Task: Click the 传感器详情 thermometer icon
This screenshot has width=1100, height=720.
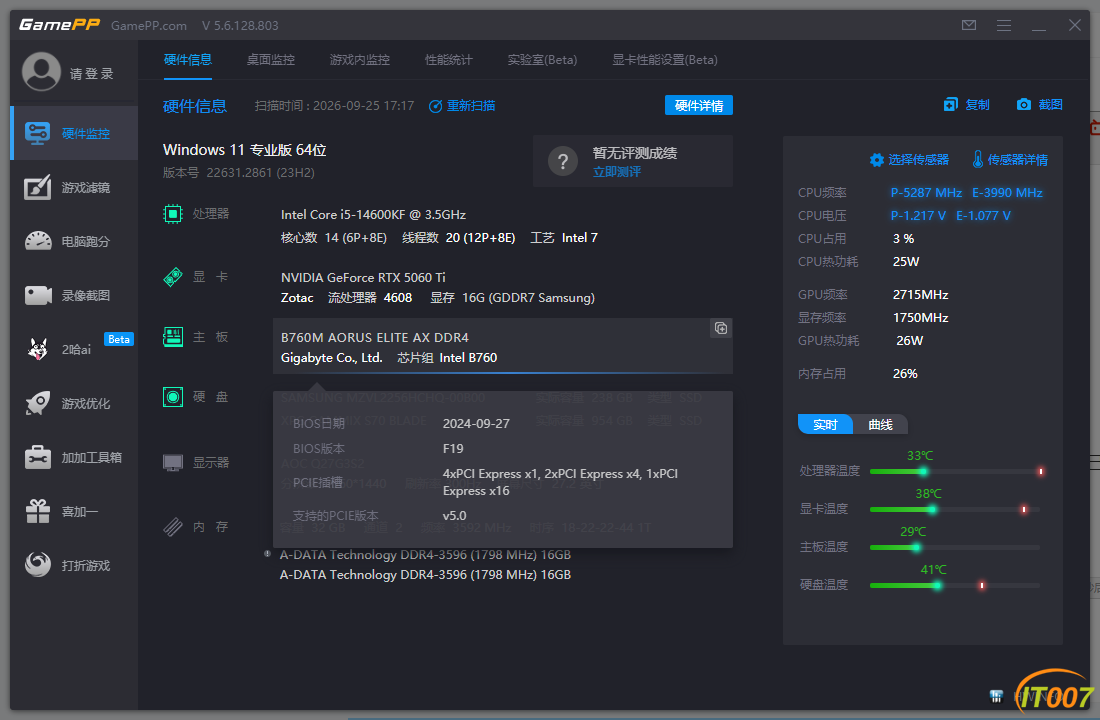Action: tap(977, 159)
